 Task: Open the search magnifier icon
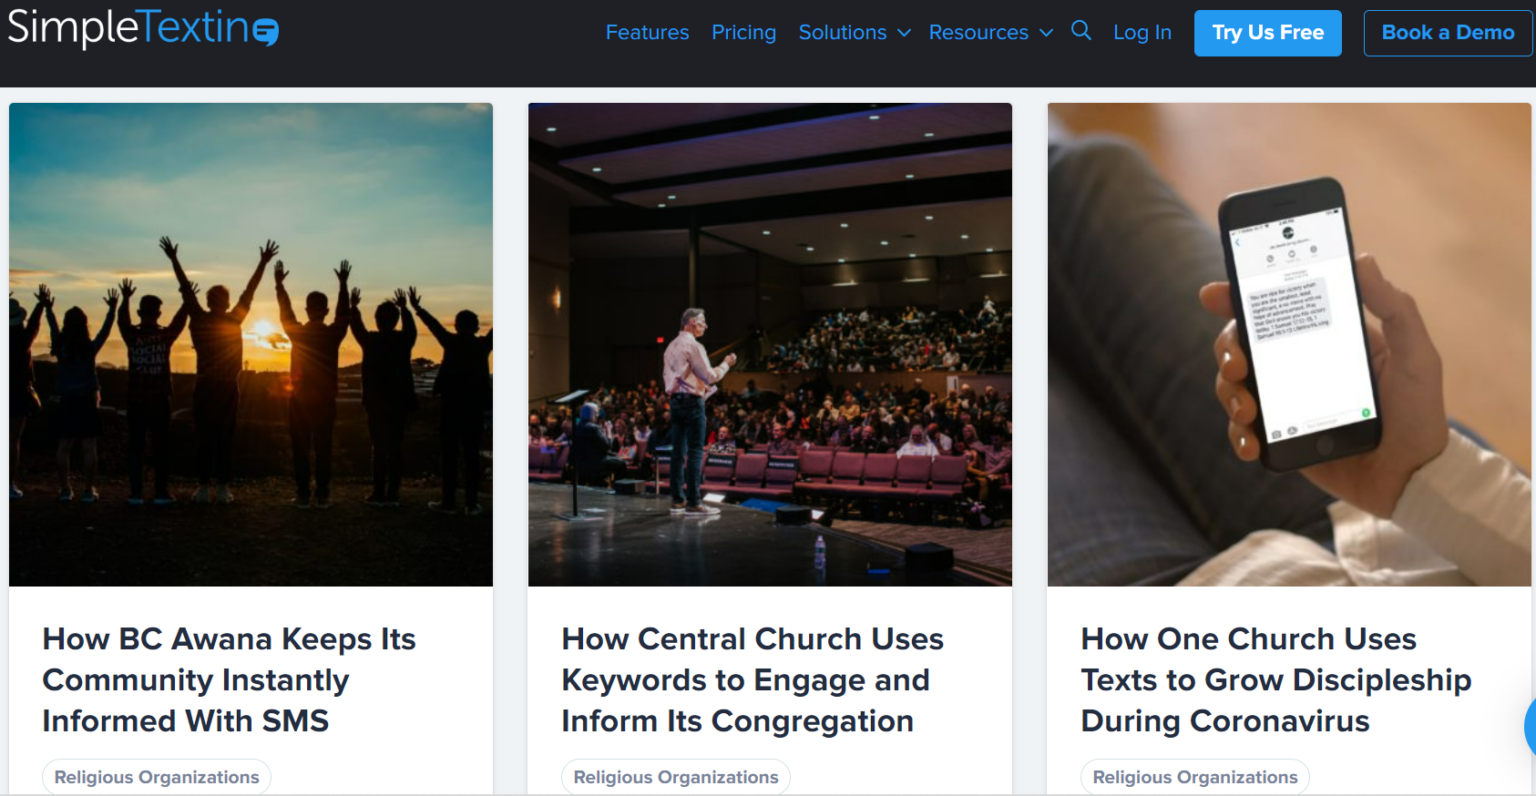pos(1081,31)
